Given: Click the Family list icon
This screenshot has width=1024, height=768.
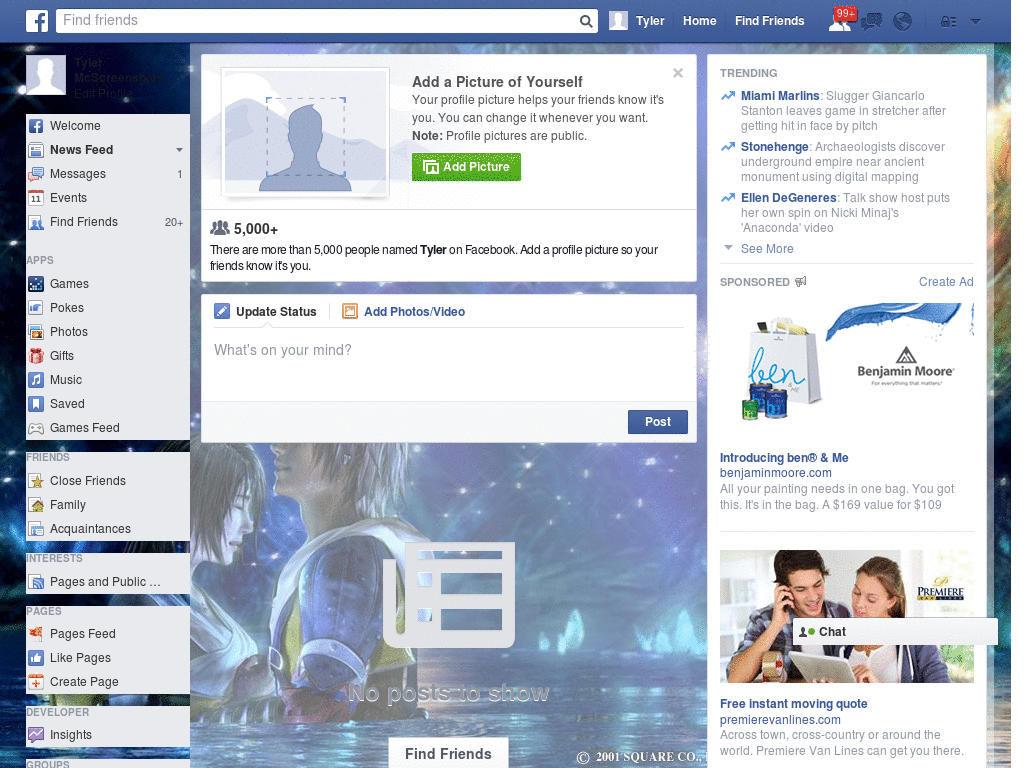Looking at the screenshot, I should point(36,505).
